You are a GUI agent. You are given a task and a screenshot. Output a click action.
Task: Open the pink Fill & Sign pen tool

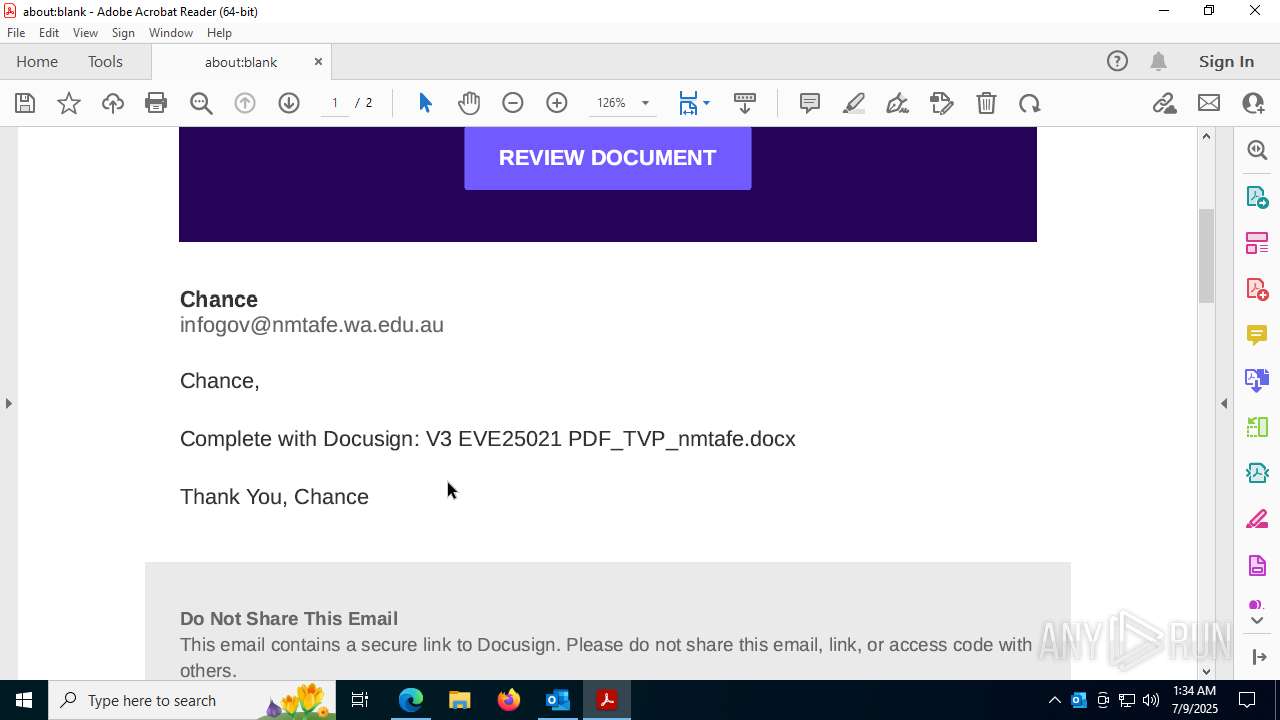[1257, 520]
